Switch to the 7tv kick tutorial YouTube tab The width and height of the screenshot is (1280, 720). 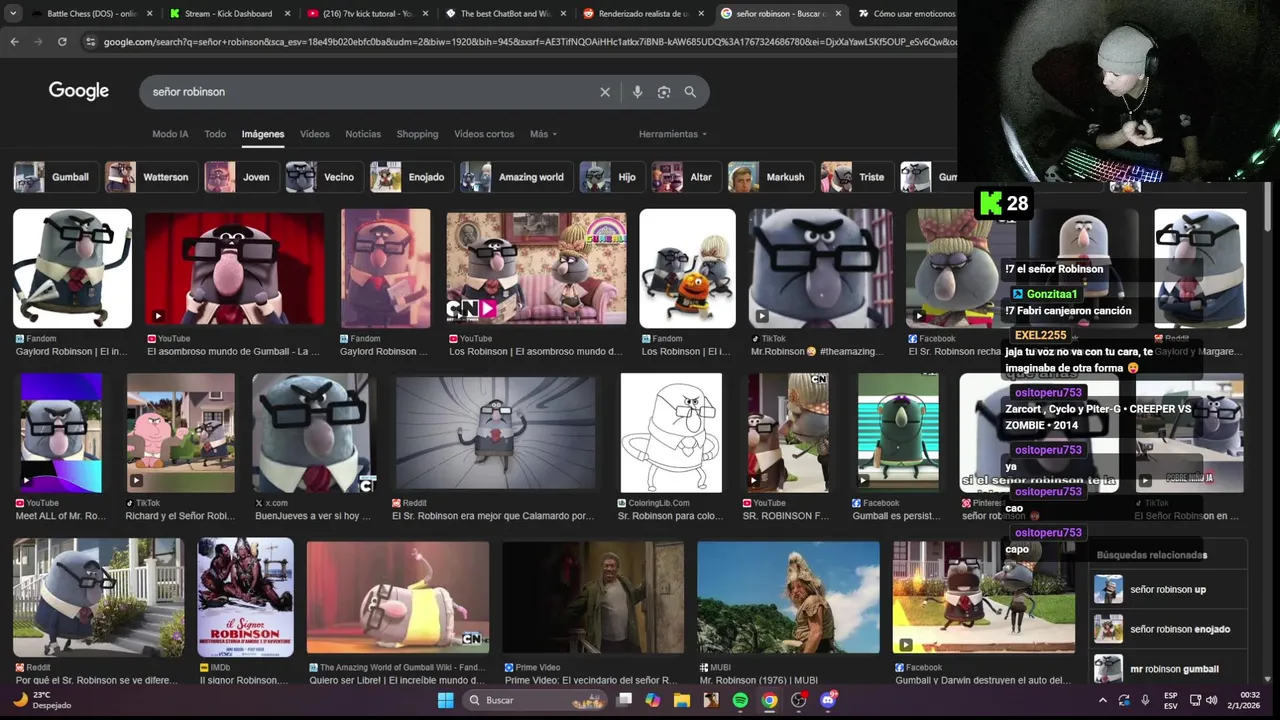(366, 14)
